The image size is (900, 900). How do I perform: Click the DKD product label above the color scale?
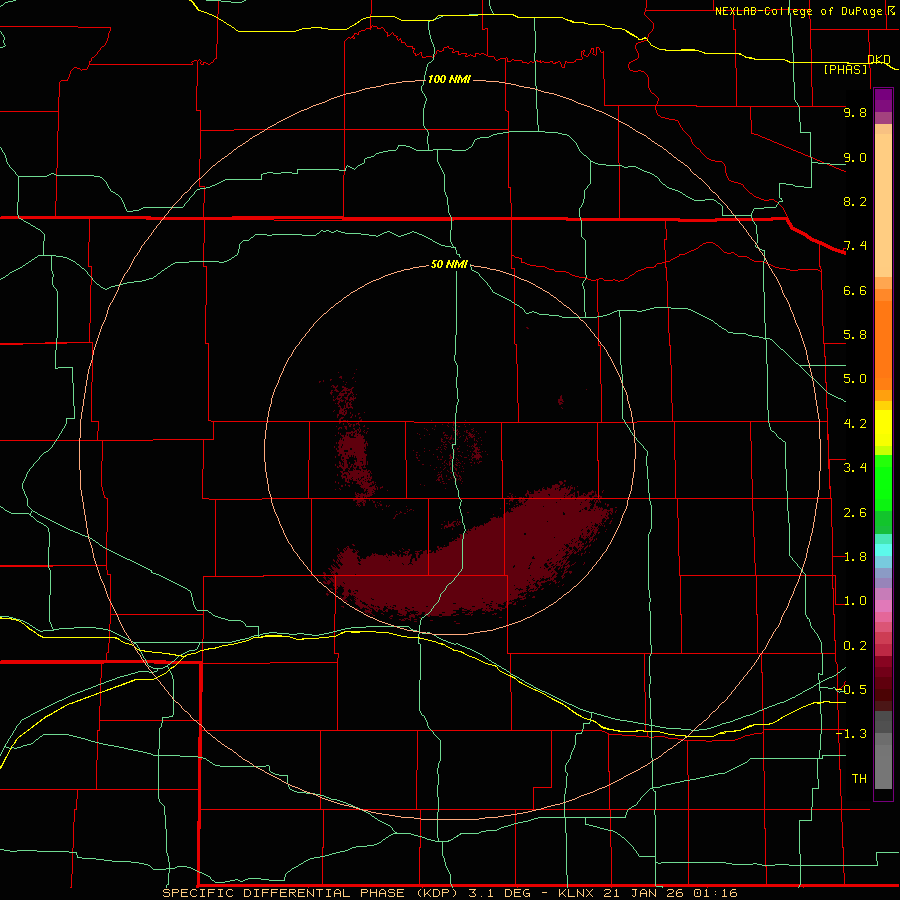point(879,59)
